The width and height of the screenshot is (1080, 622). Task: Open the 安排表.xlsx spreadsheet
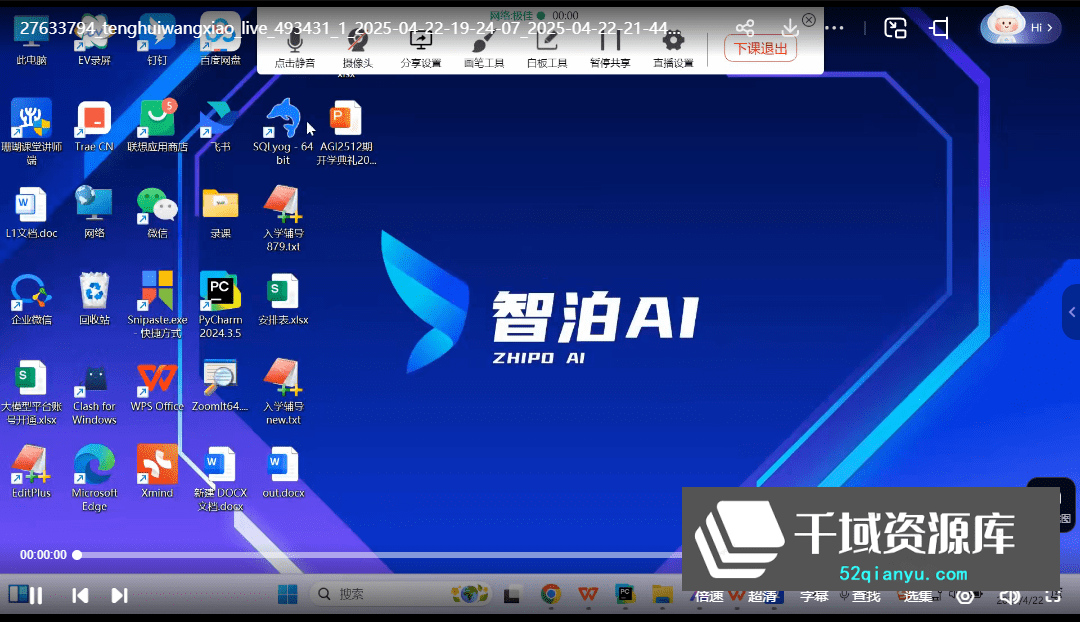point(283,300)
